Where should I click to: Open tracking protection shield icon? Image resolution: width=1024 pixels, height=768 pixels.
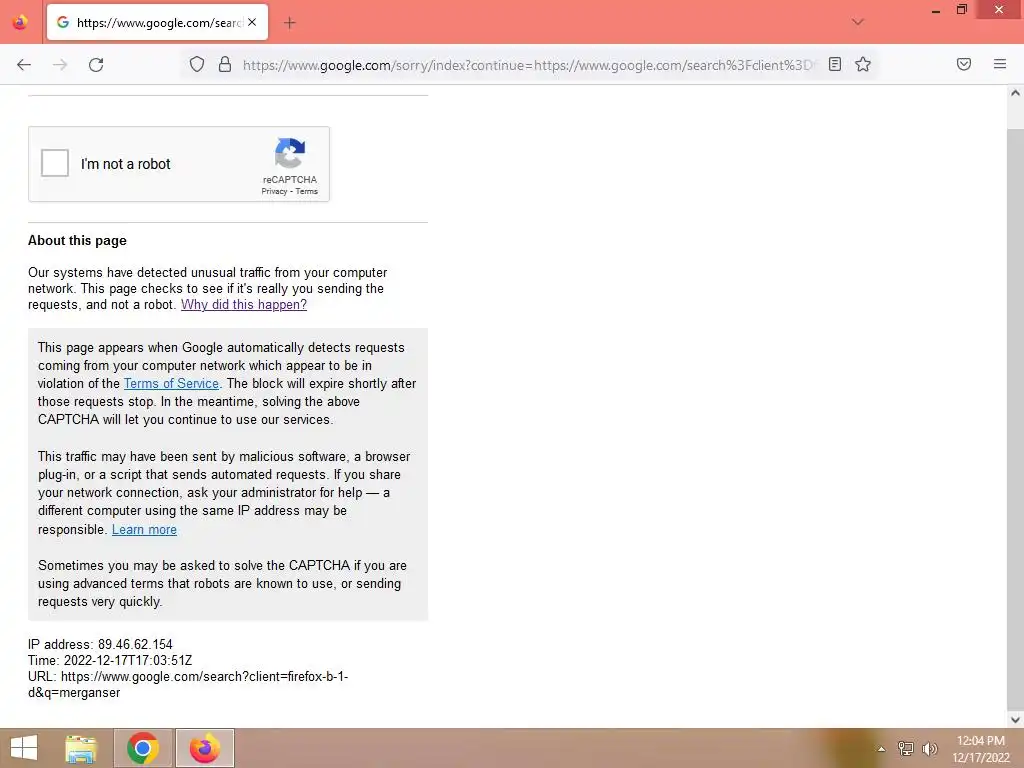197,64
